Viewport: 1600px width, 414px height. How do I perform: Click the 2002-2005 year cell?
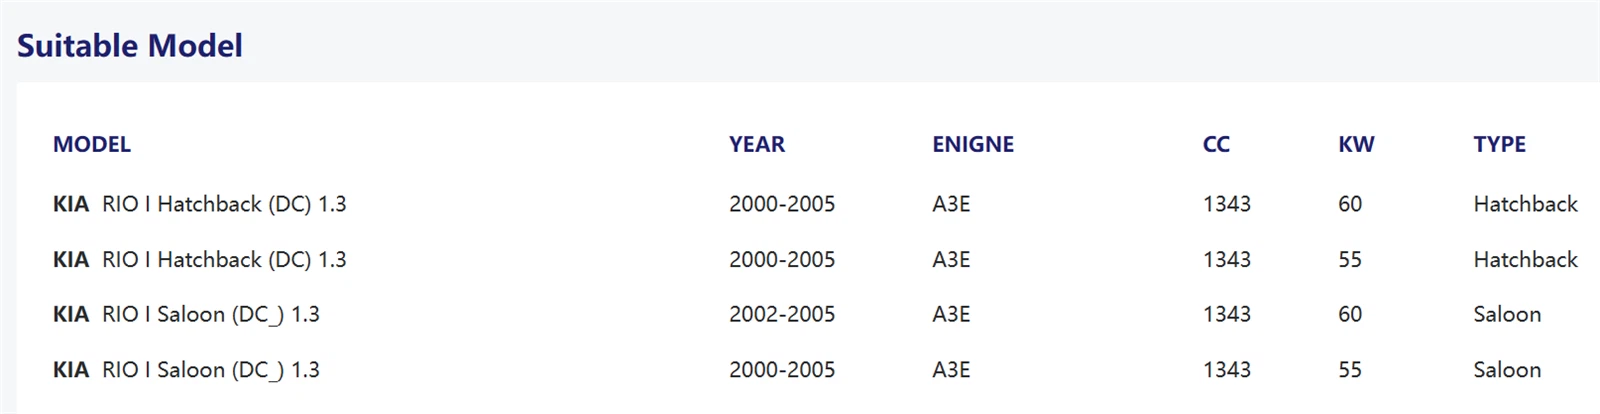[782, 314]
